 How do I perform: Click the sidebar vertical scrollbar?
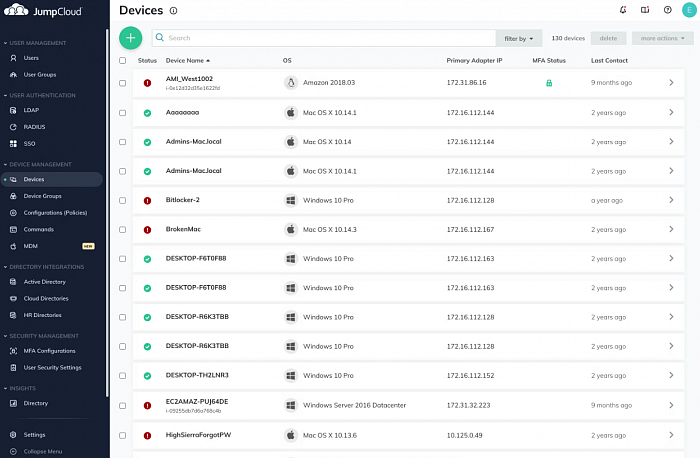[x=107, y=212]
